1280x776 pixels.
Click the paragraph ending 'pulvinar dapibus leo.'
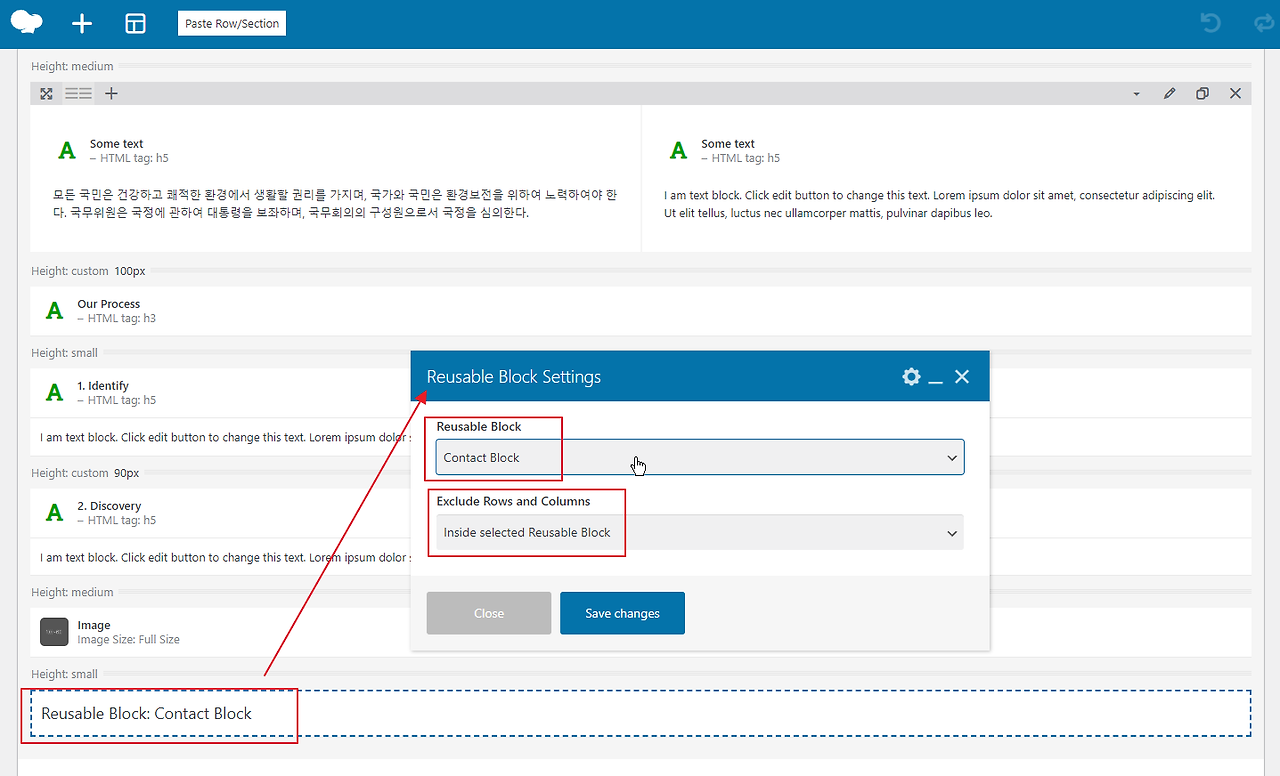point(940,204)
